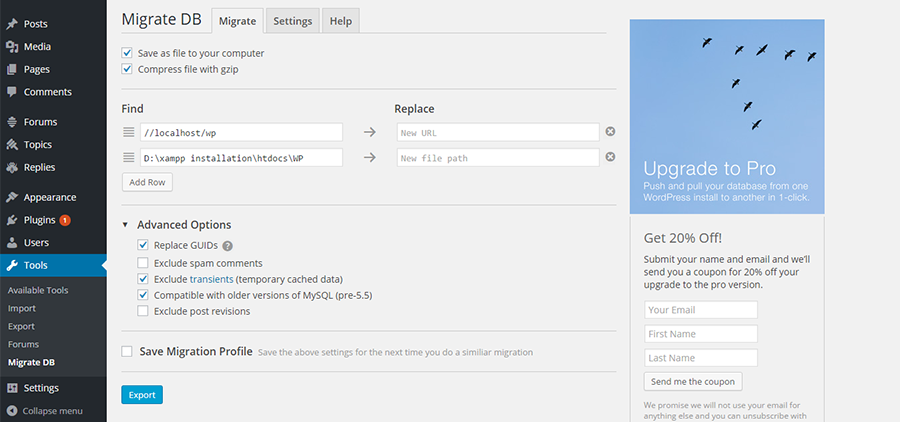This screenshot has height=422, width=900.
Task: Select Migrate DB submenu item
Action: [32, 362]
